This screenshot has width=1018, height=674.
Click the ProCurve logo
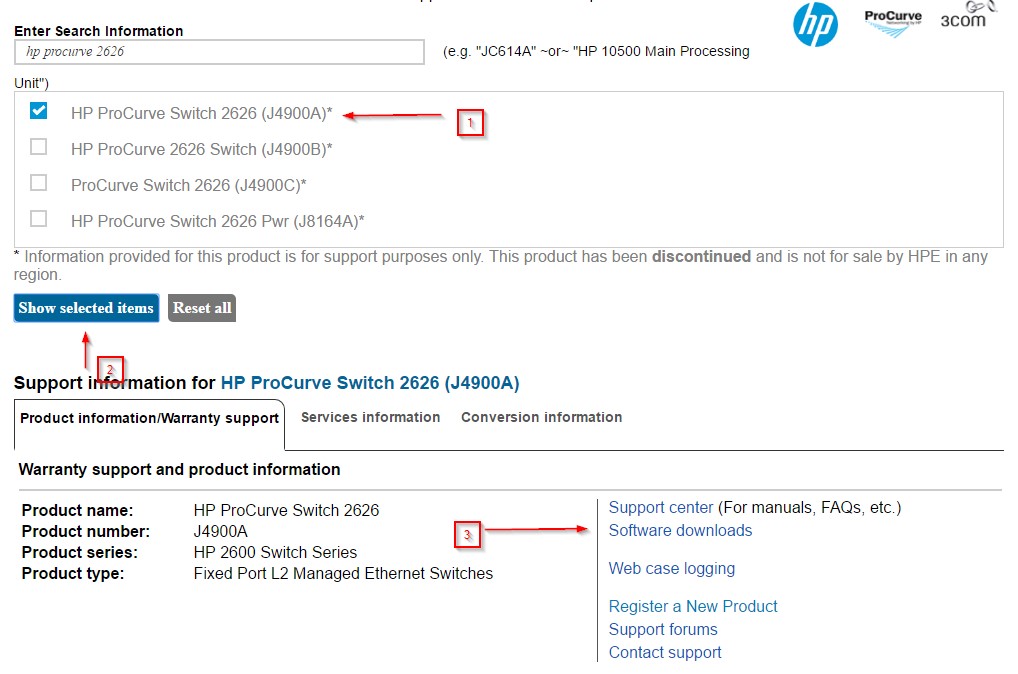893,23
